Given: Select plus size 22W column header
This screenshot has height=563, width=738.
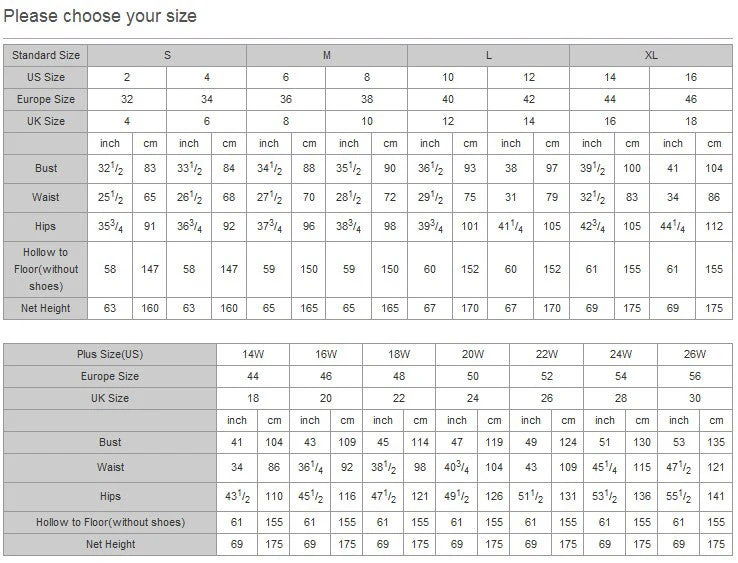Looking at the screenshot, I should tap(546, 354).
